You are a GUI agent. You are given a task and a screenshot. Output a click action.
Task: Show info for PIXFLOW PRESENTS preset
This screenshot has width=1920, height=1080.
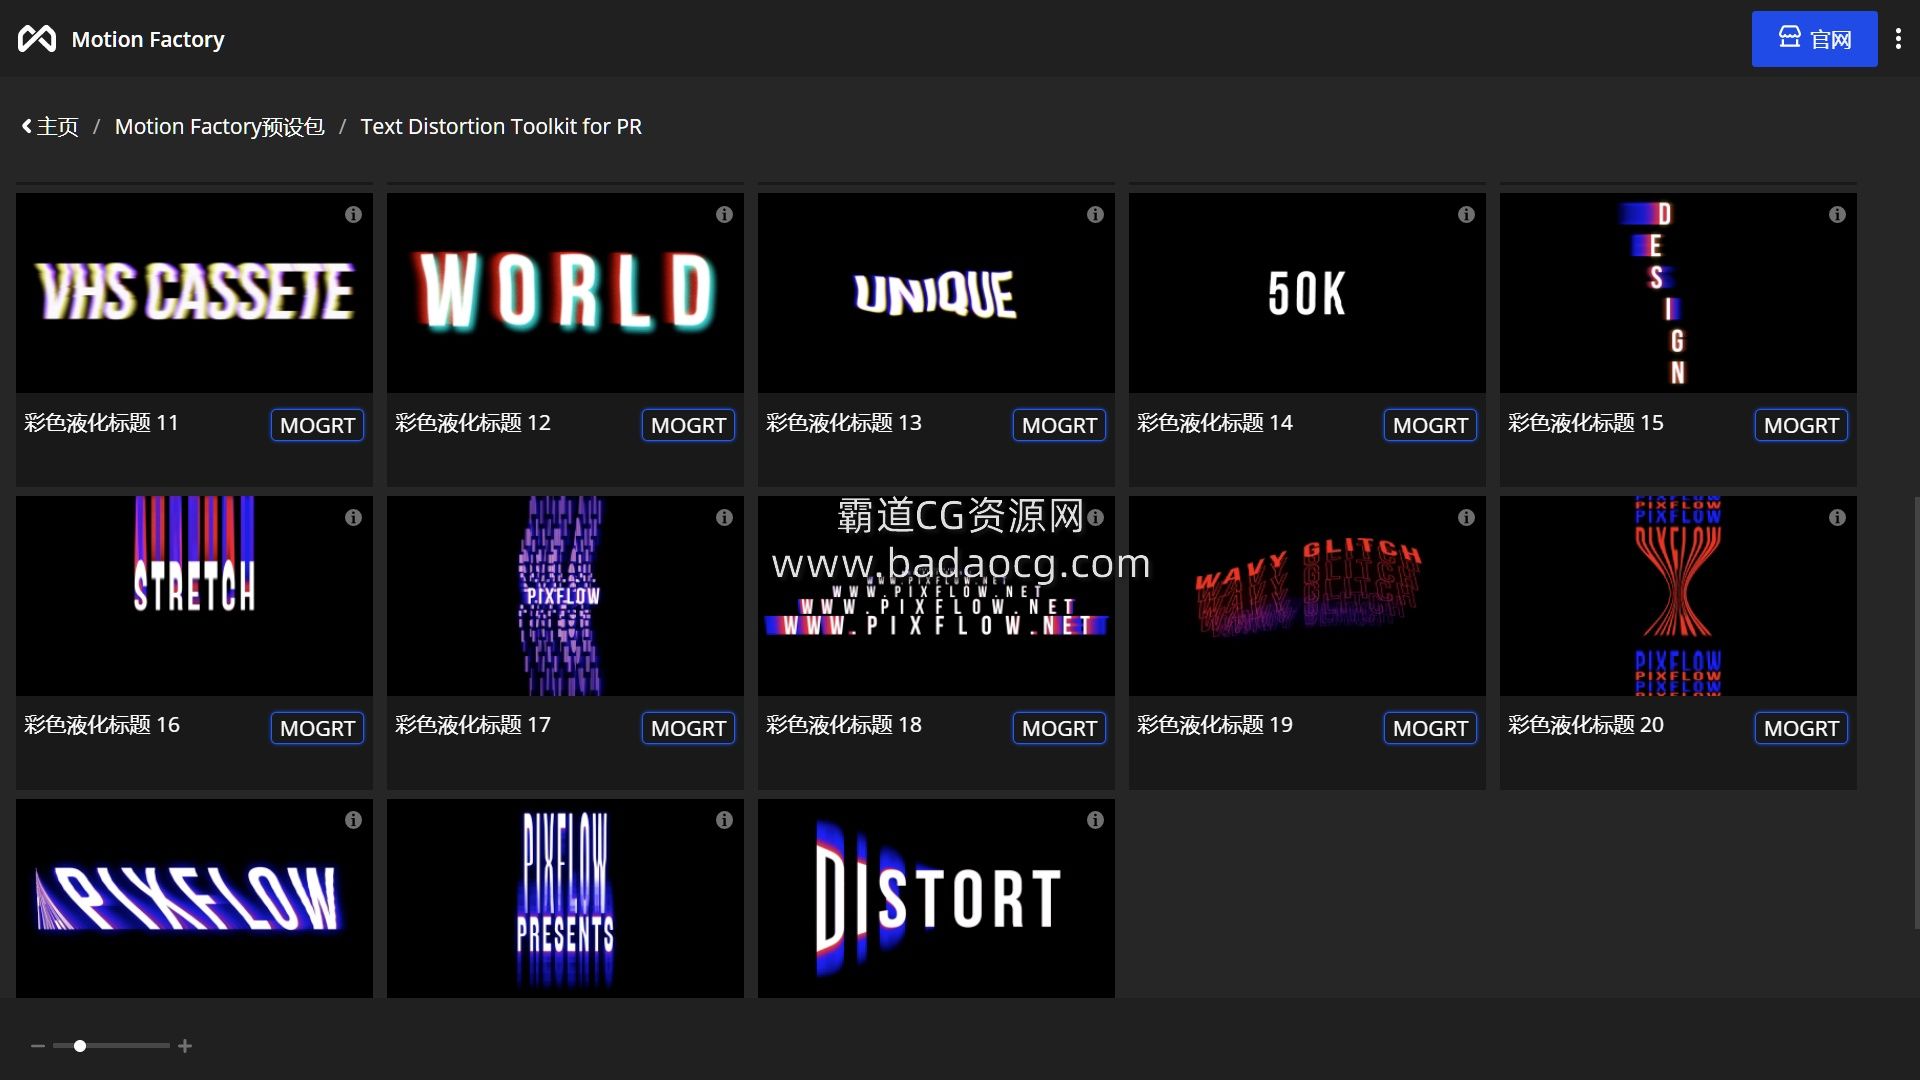[x=724, y=820]
